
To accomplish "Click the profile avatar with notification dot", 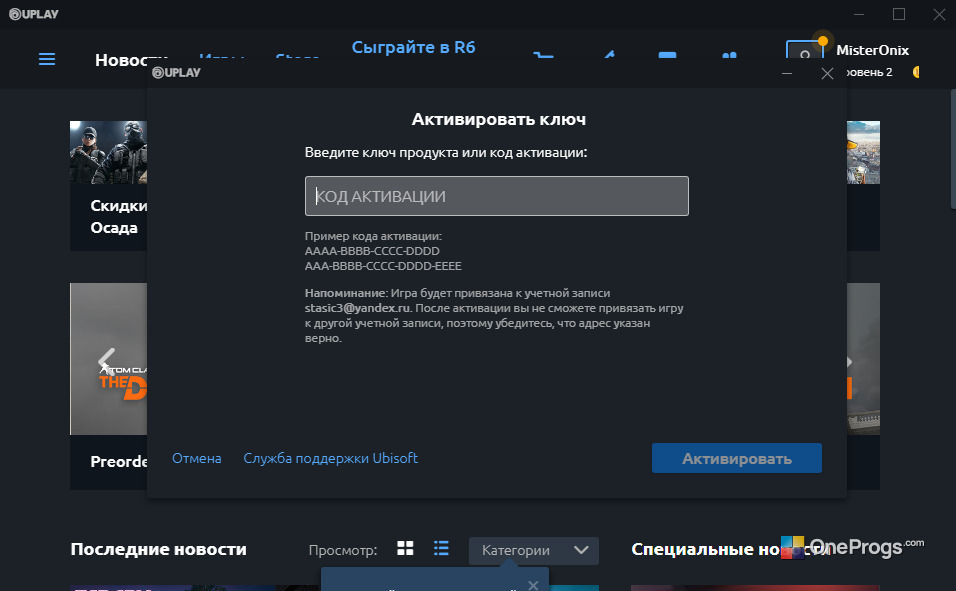I will tap(805, 50).
